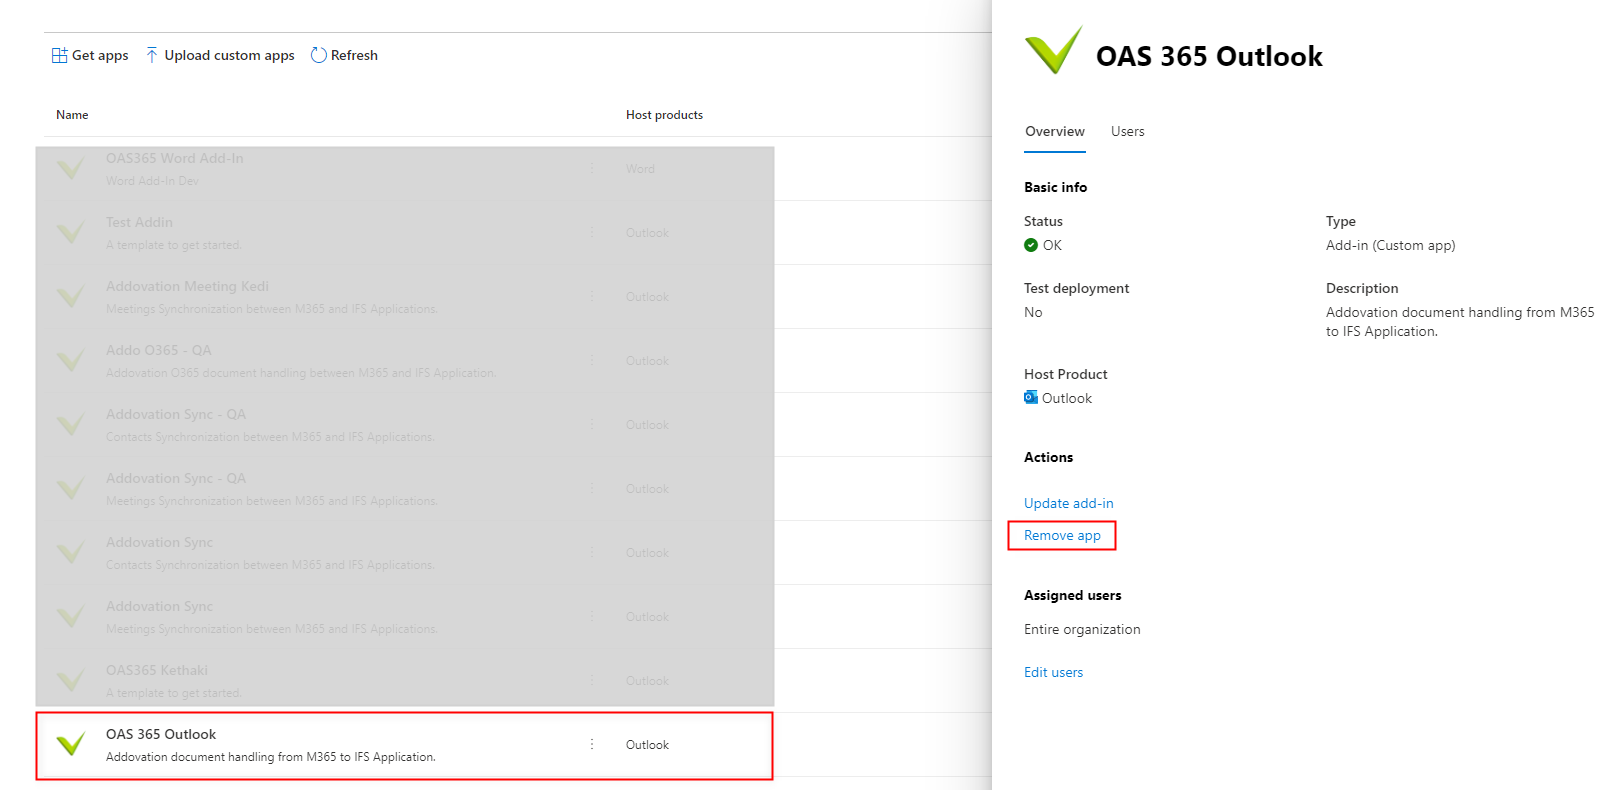Click the Outlook host product label in panel
This screenshot has width=1601, height=790.
coord(1067,398)
